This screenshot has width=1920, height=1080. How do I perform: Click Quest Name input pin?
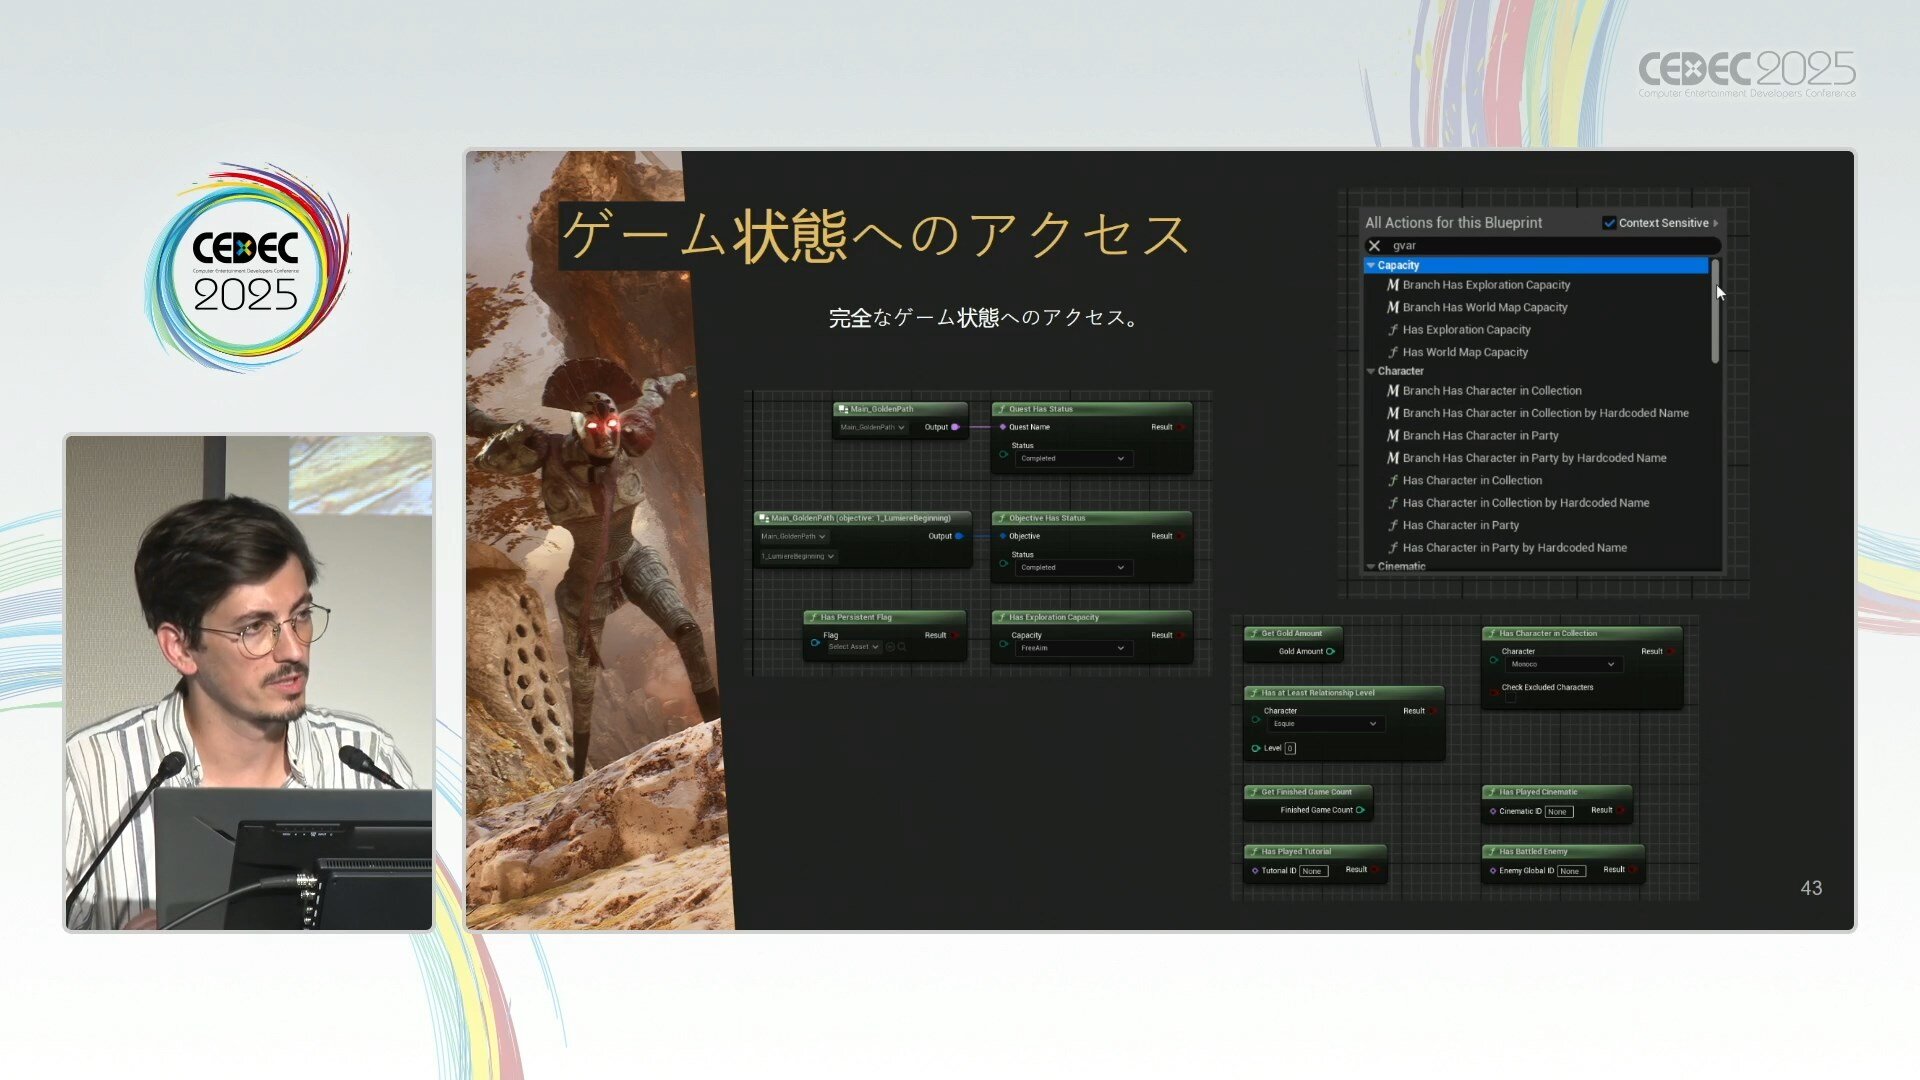[x=1003, y=427]
